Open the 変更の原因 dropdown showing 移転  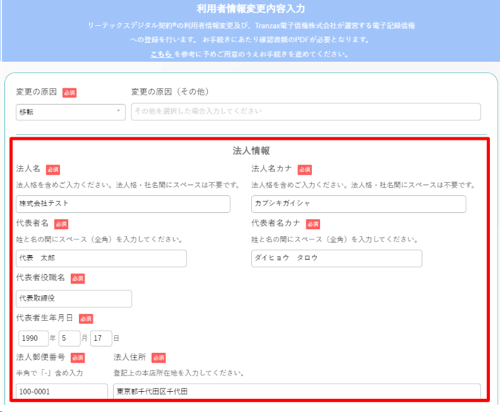71,112
